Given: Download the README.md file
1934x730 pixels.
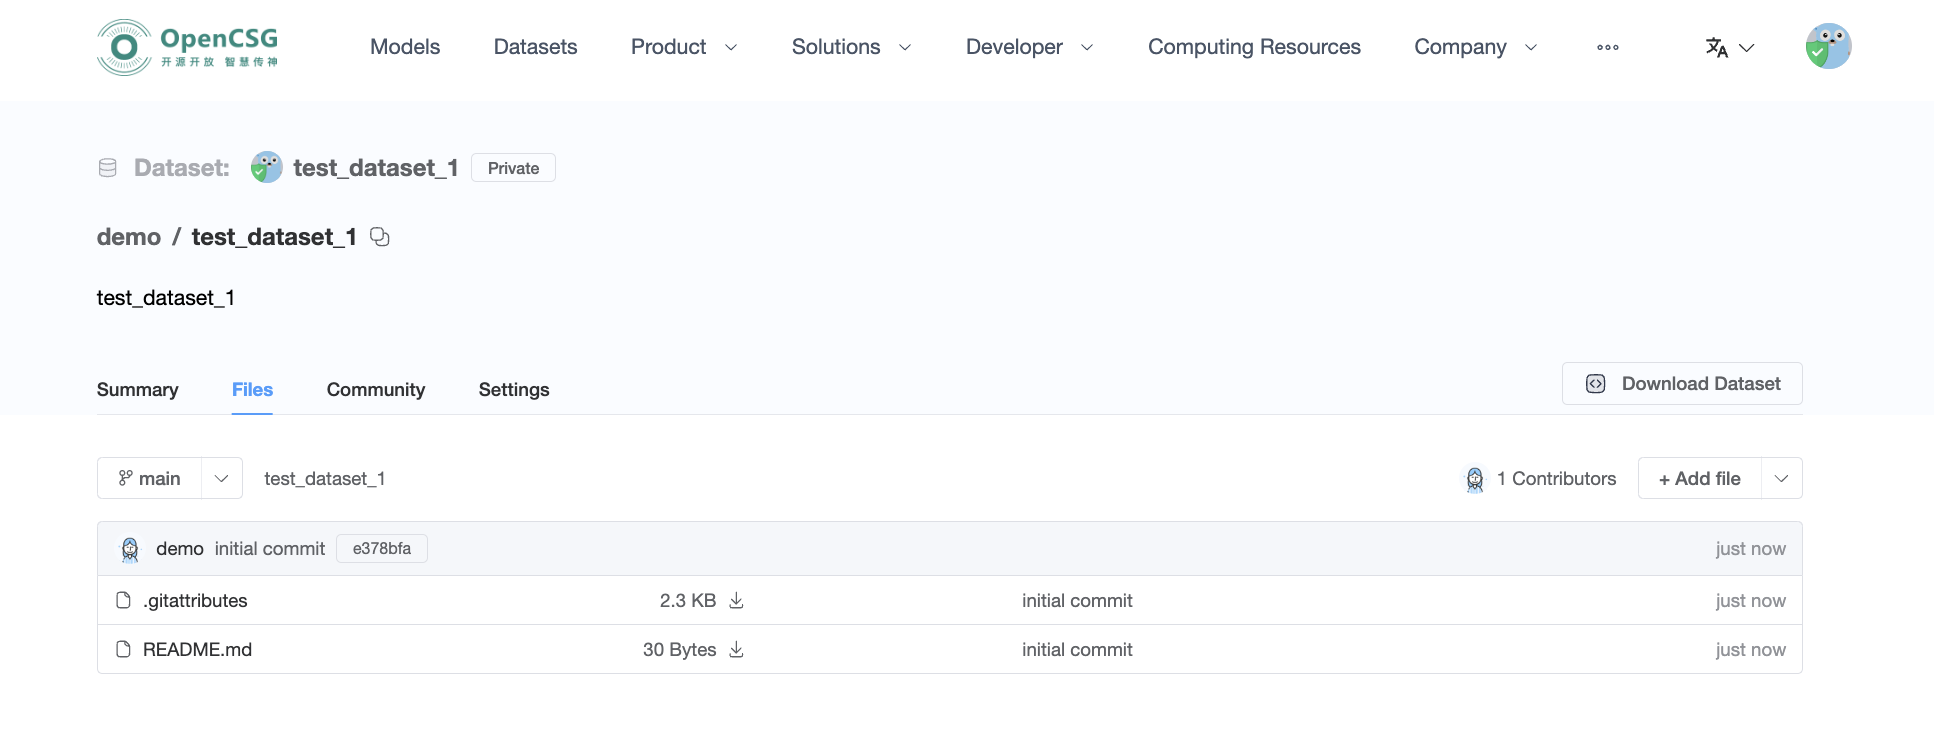Looking at the screenshot, I should tap(736, 649).
